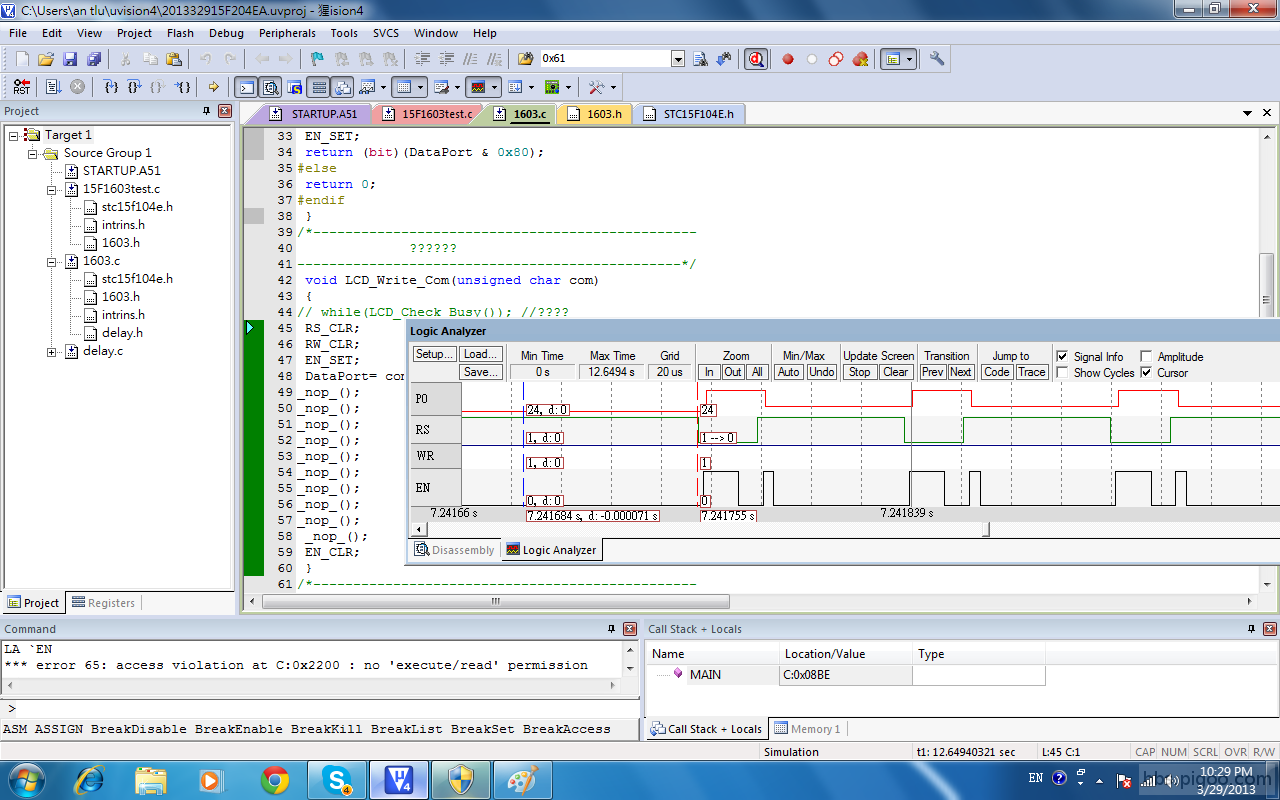Image resolution: width=1280 pixels, height=800 pixels.
Task: Open Configuration with the wrench icon
Action: [937, 58]
